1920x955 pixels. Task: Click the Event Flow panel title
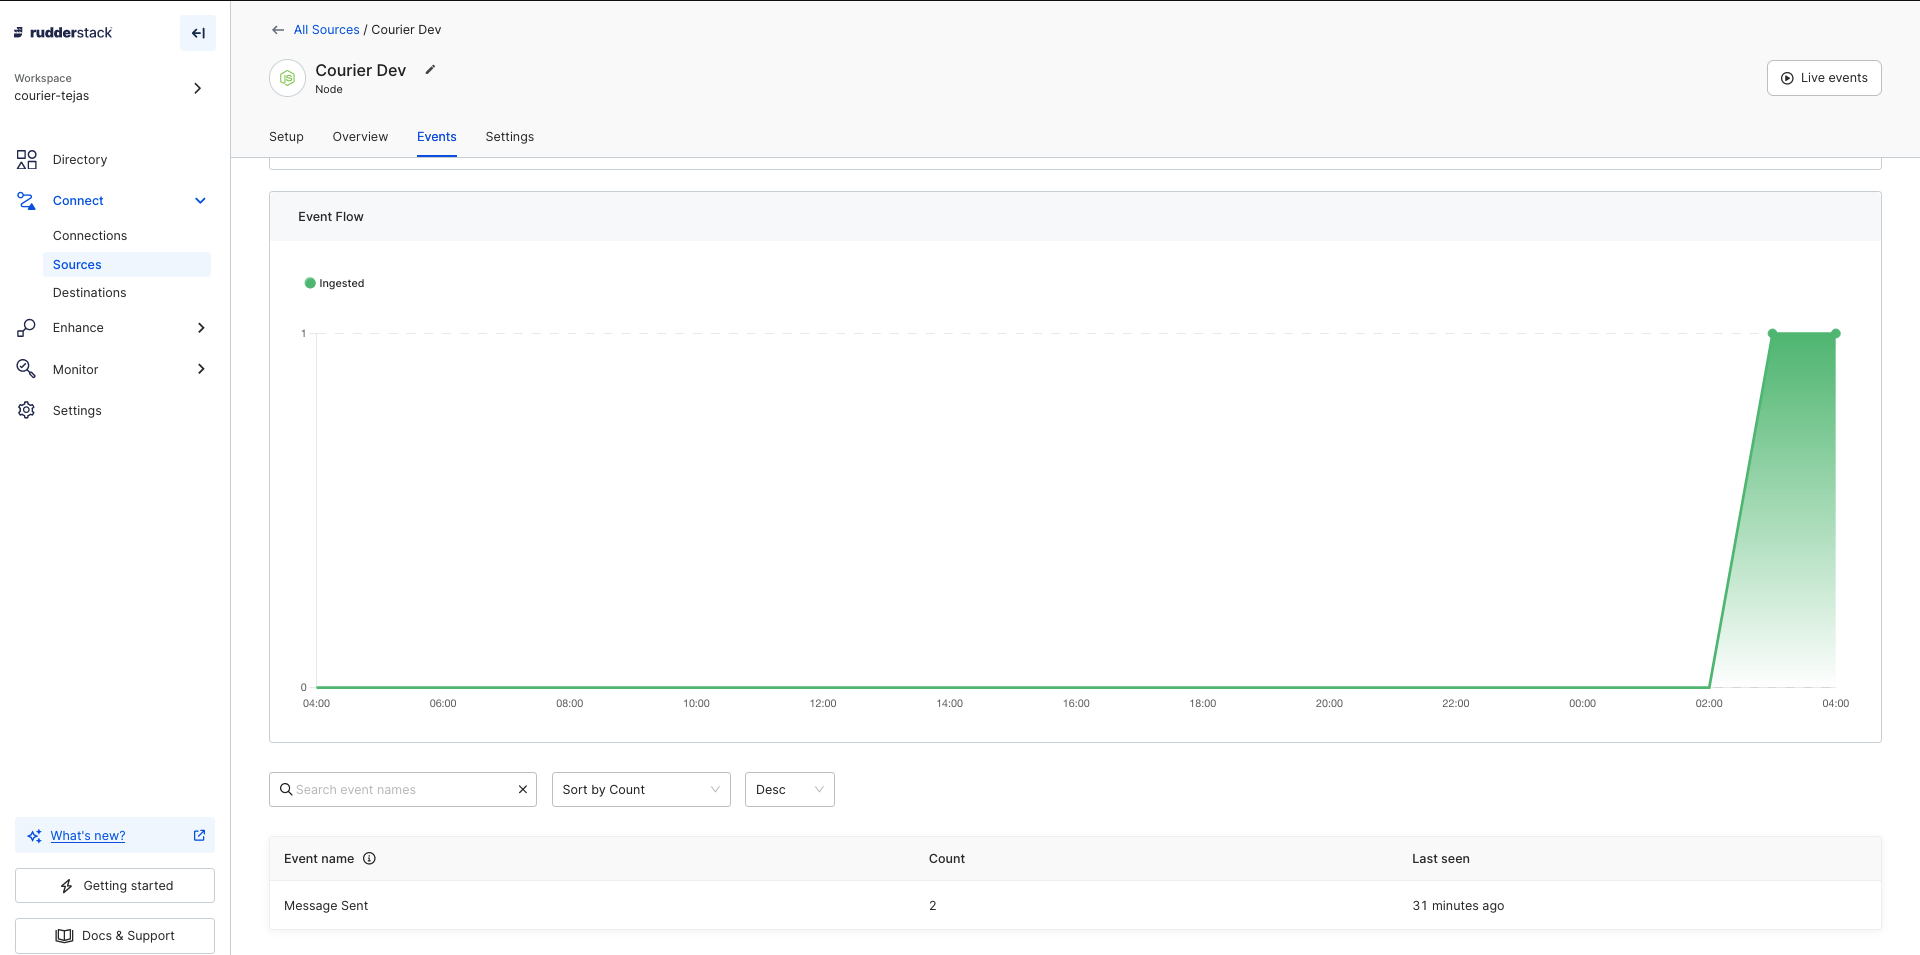331,217
